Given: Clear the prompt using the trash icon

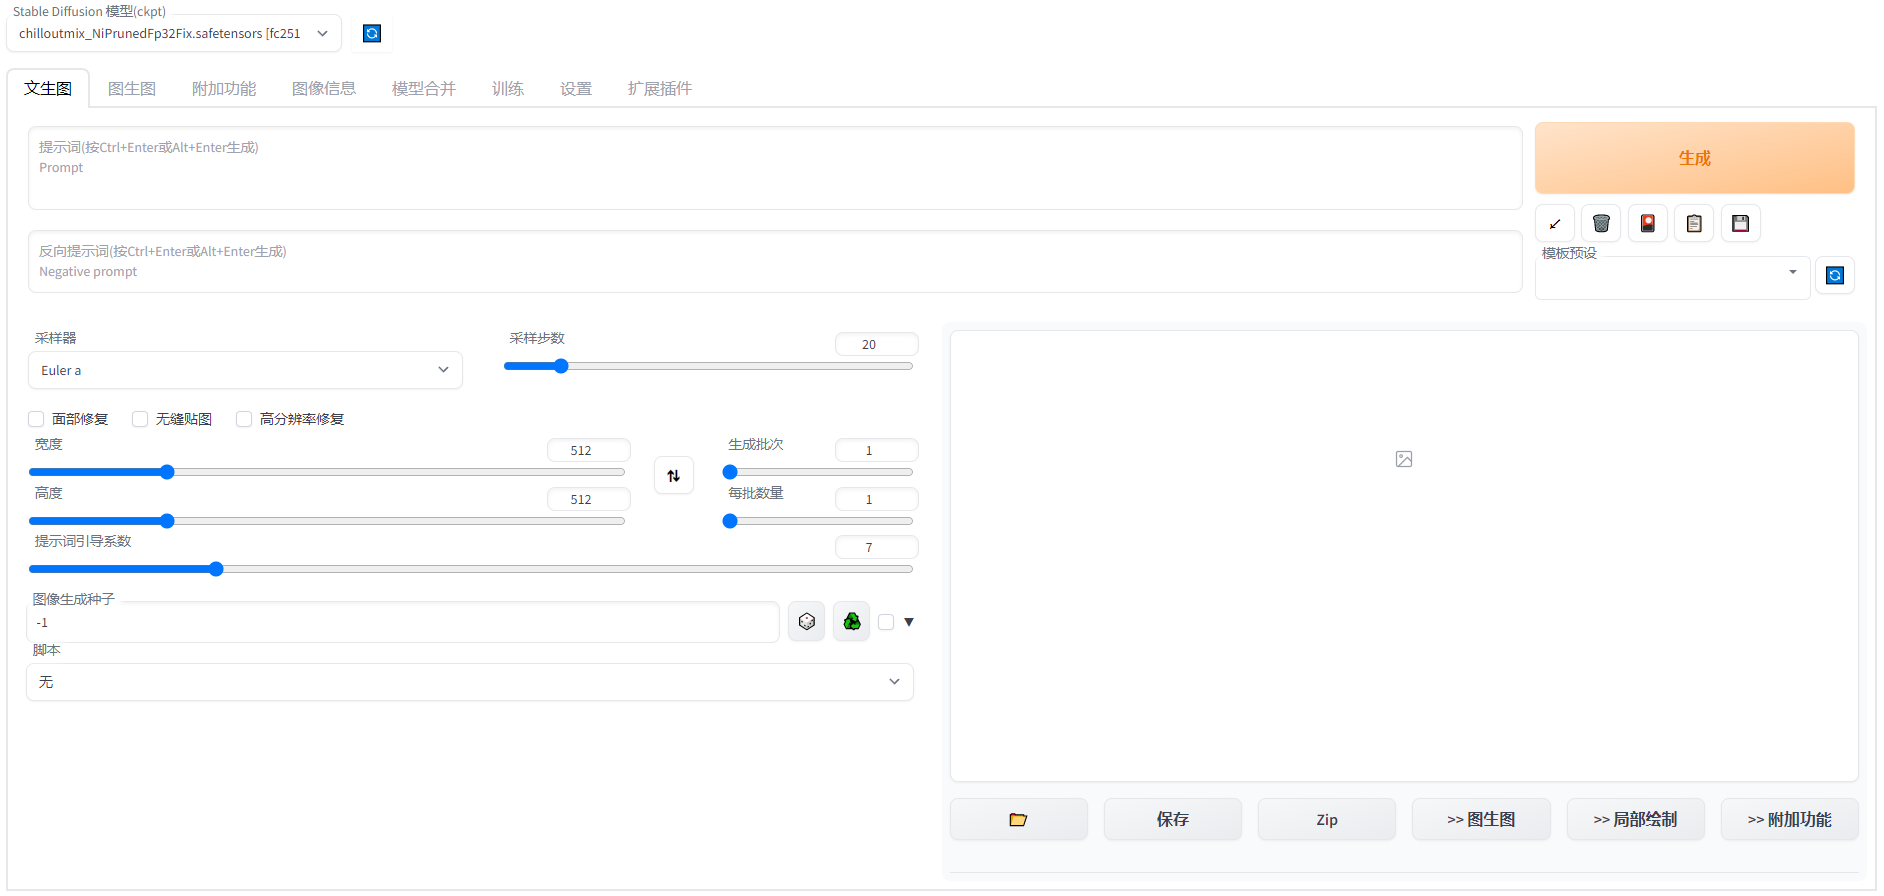Looking at the screenshot, I should [x=1601, y=224].
